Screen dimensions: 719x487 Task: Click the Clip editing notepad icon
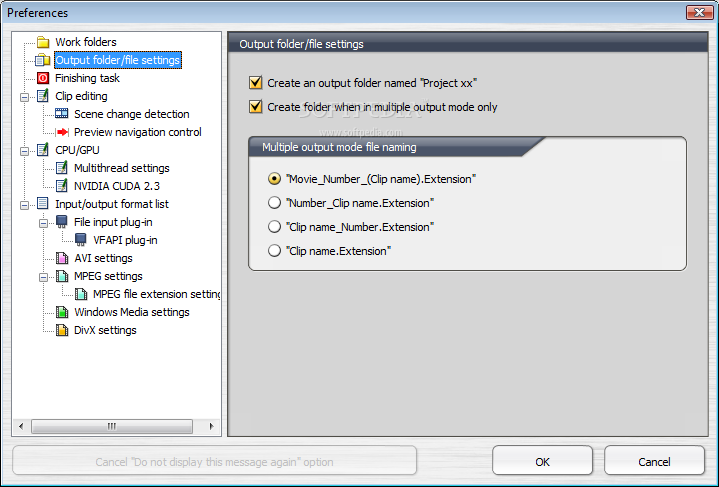(43, 96)
